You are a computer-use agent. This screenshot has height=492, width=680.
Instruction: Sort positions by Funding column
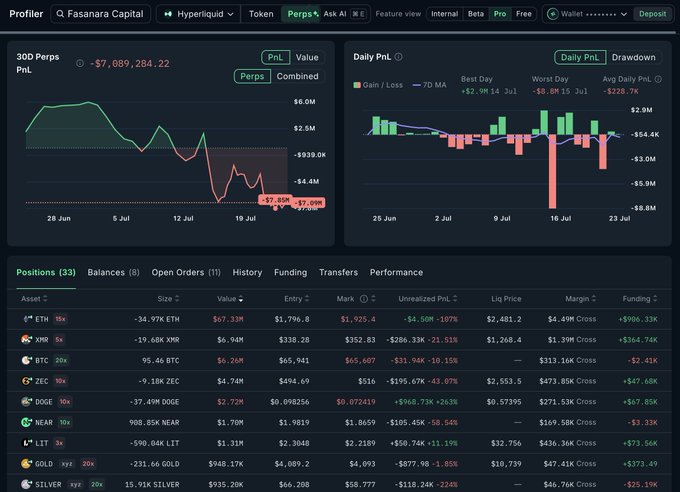[640, 298]
